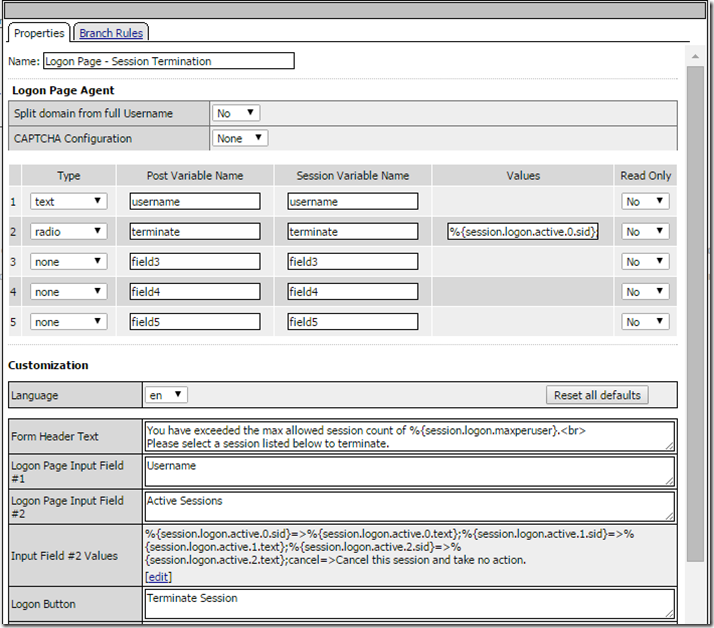714x628 pixels.
Task: Click the Values field in row 2
Action: coord(523,231)
